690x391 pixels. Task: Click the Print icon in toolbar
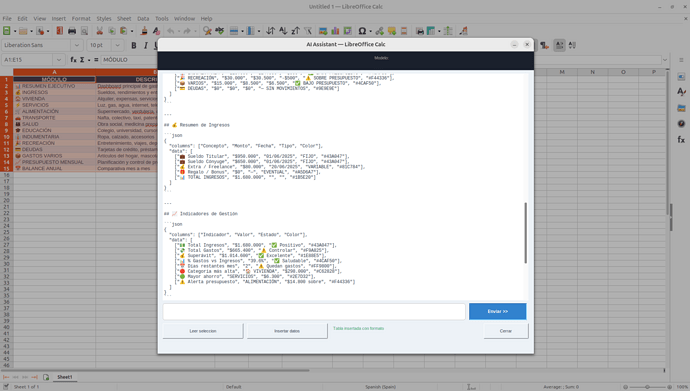[72, 31]
